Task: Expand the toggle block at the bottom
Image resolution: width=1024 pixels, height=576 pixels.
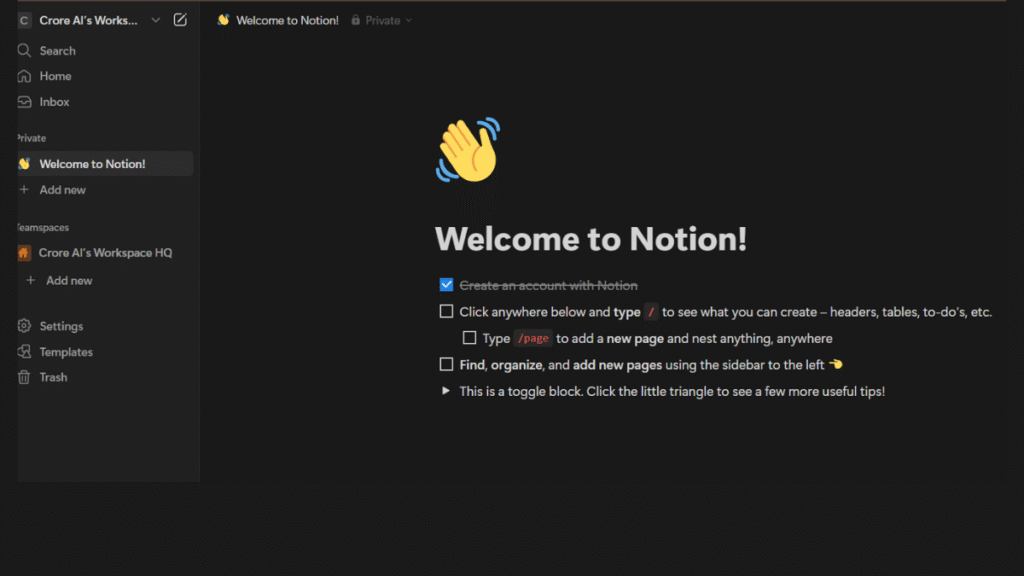Action: [446, 390]
